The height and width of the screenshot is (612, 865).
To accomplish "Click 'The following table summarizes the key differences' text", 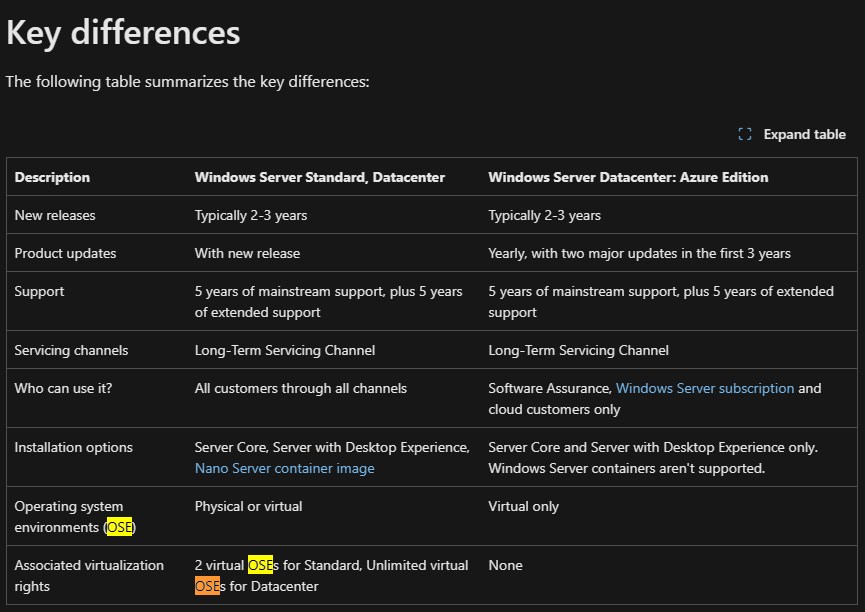I will click(x=187, y=82).
